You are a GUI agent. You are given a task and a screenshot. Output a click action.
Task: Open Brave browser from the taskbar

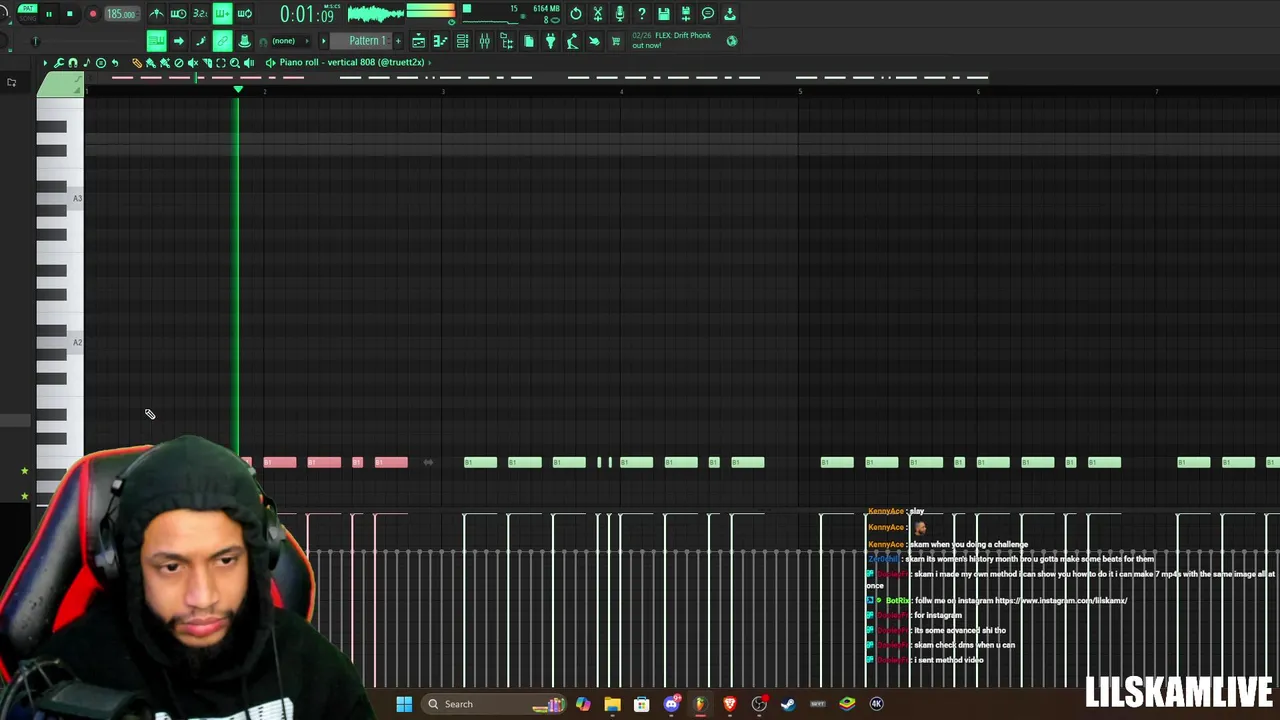(x=730, y=704)
